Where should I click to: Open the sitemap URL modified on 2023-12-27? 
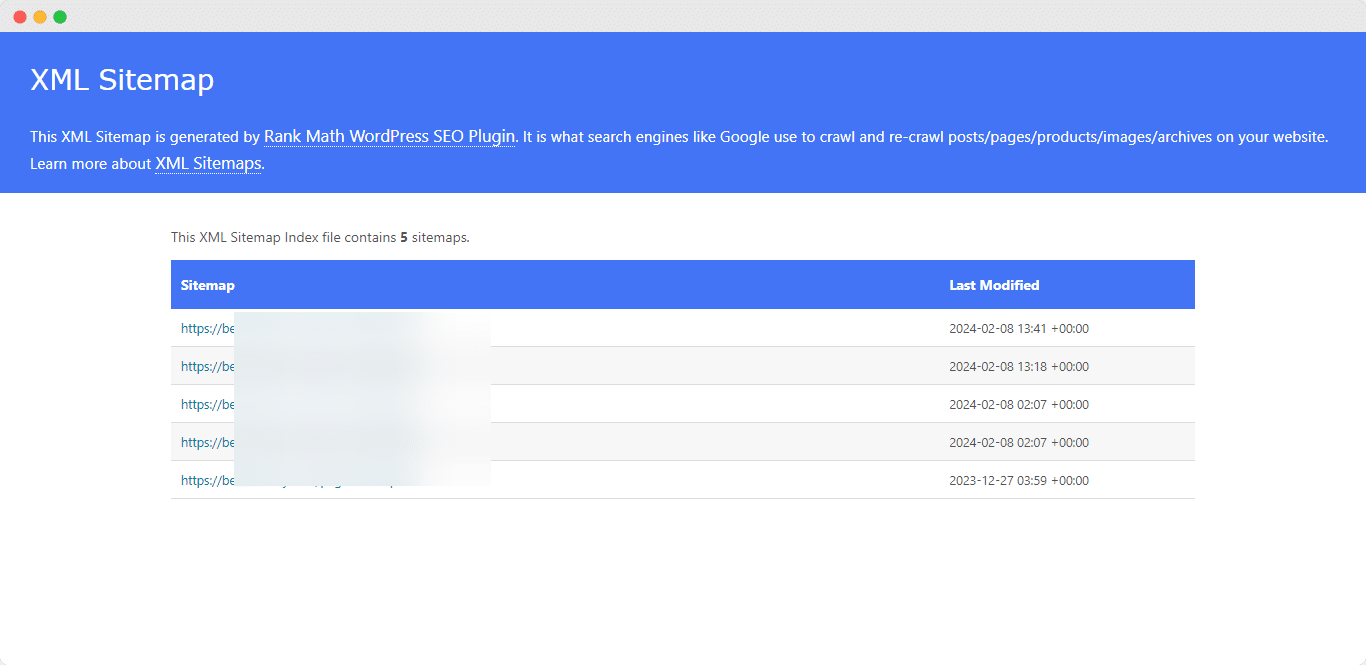click(207, 480)
